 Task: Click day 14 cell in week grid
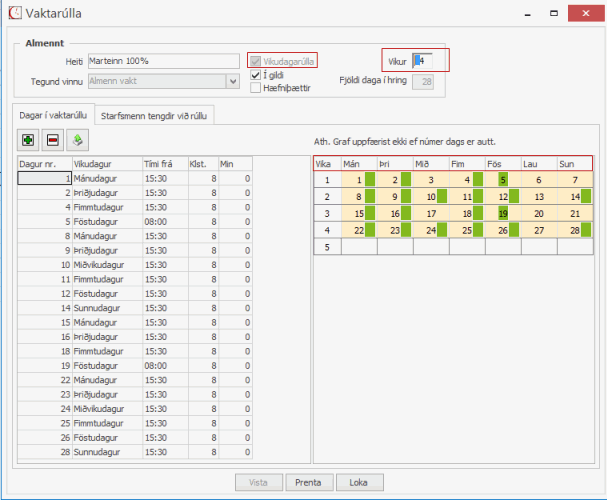pyautogui.click(x=575, y=197)
